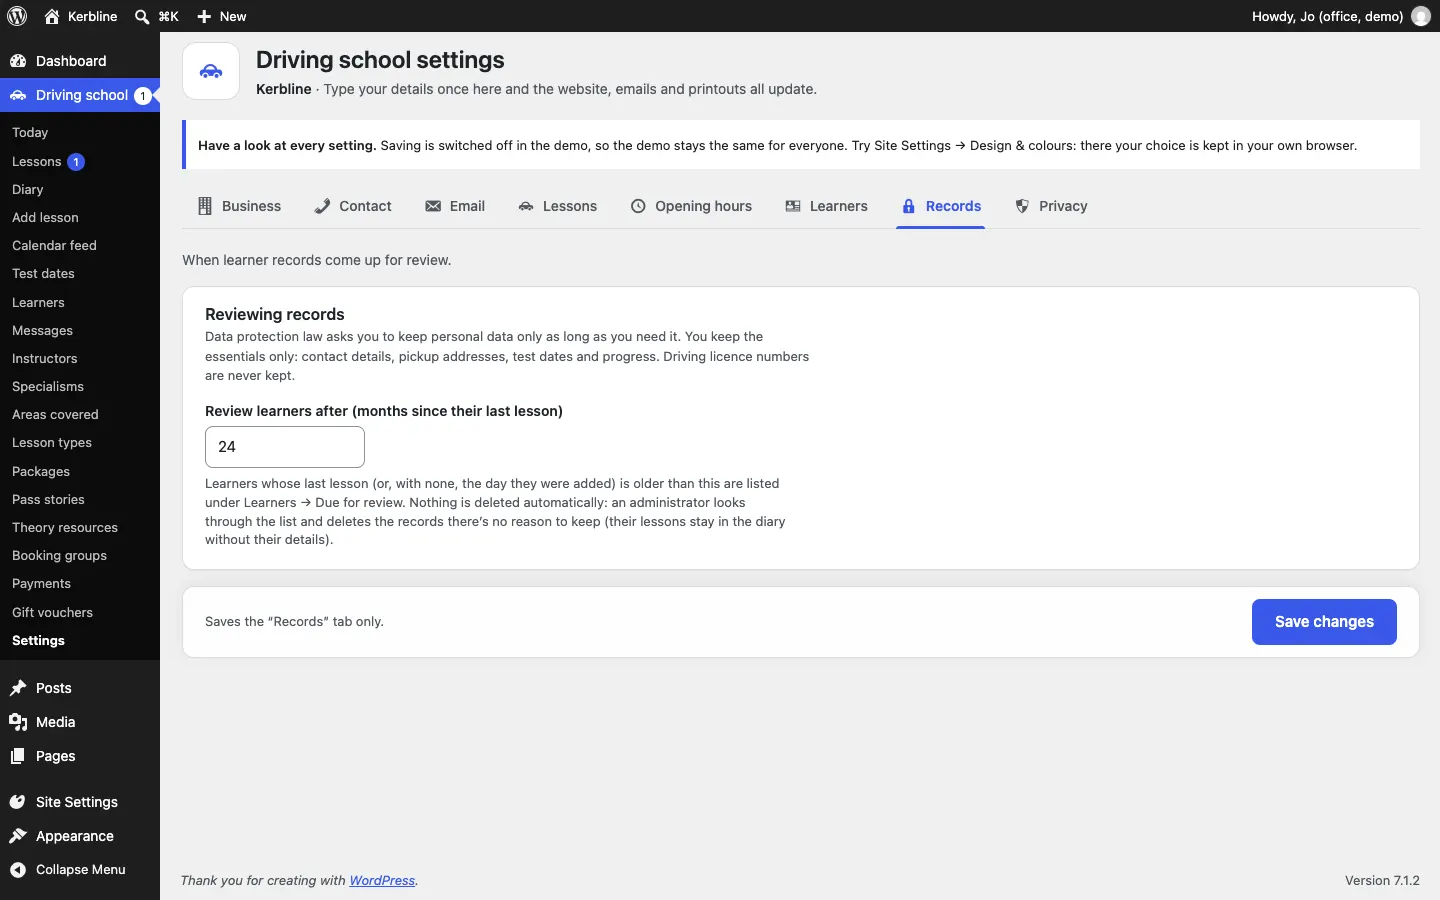Image resolution: width=1440 pixels, height=900 pixels.
Task: Open Theory resources page
Action: click(65, 527)
